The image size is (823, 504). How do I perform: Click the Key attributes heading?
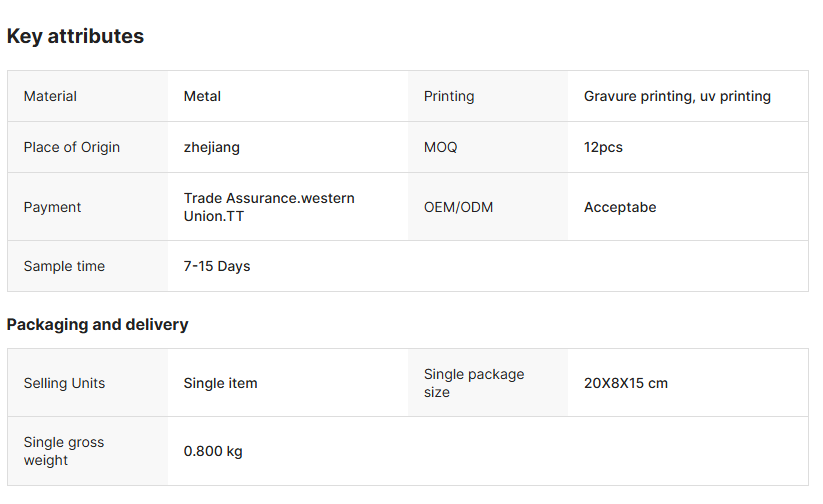point(75,36)
